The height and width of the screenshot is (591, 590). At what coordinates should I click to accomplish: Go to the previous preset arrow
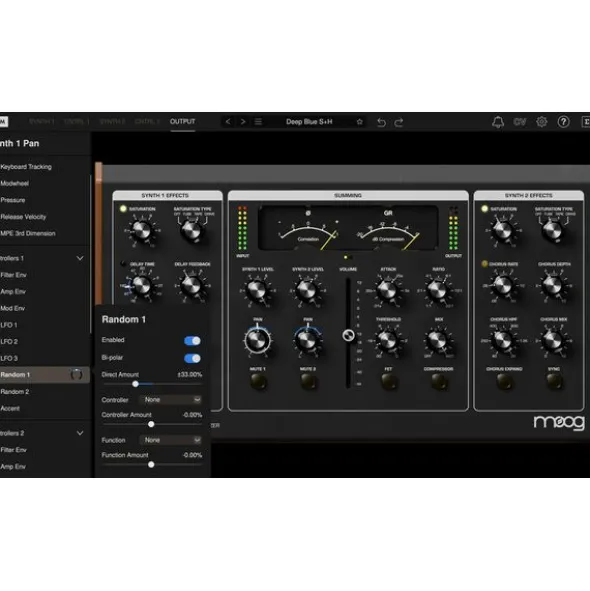[x=228, y=122]
